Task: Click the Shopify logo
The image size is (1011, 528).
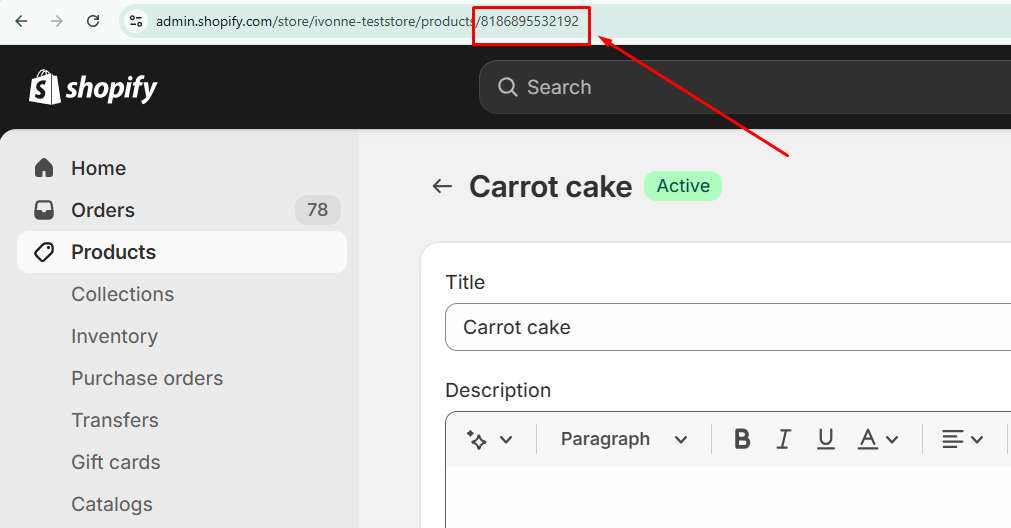Action: point(93,87)
